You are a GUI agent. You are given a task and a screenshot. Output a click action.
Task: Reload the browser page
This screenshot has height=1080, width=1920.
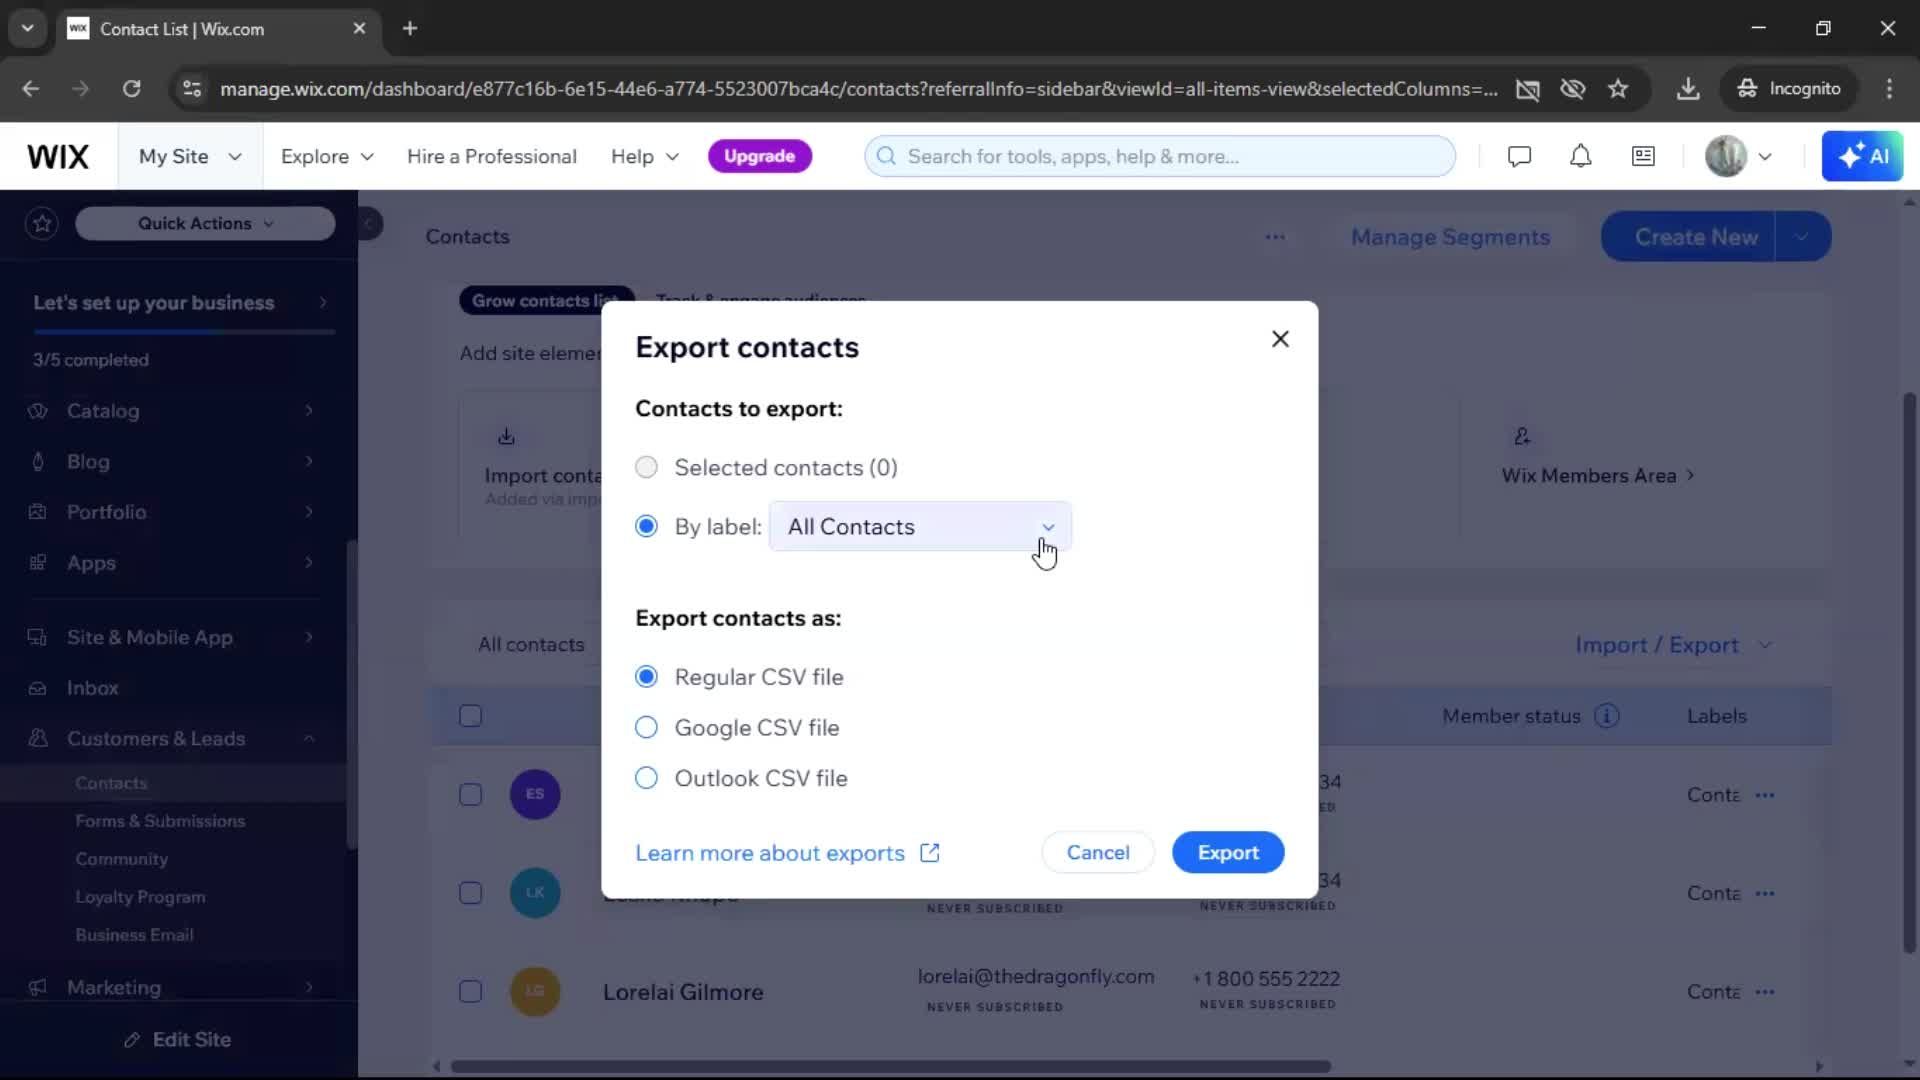pyautogui.click(x=131, y=89)
